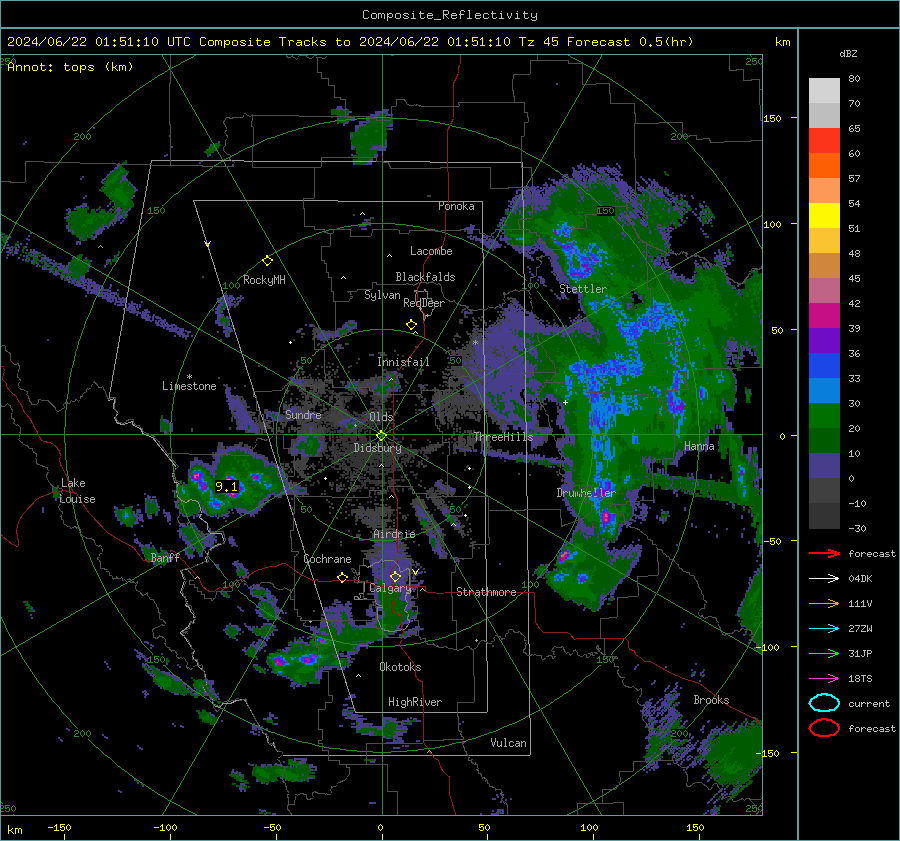Screen dimensions: 900x841
Task: Click the Stettler city label
Action: (x=583, y=289)
